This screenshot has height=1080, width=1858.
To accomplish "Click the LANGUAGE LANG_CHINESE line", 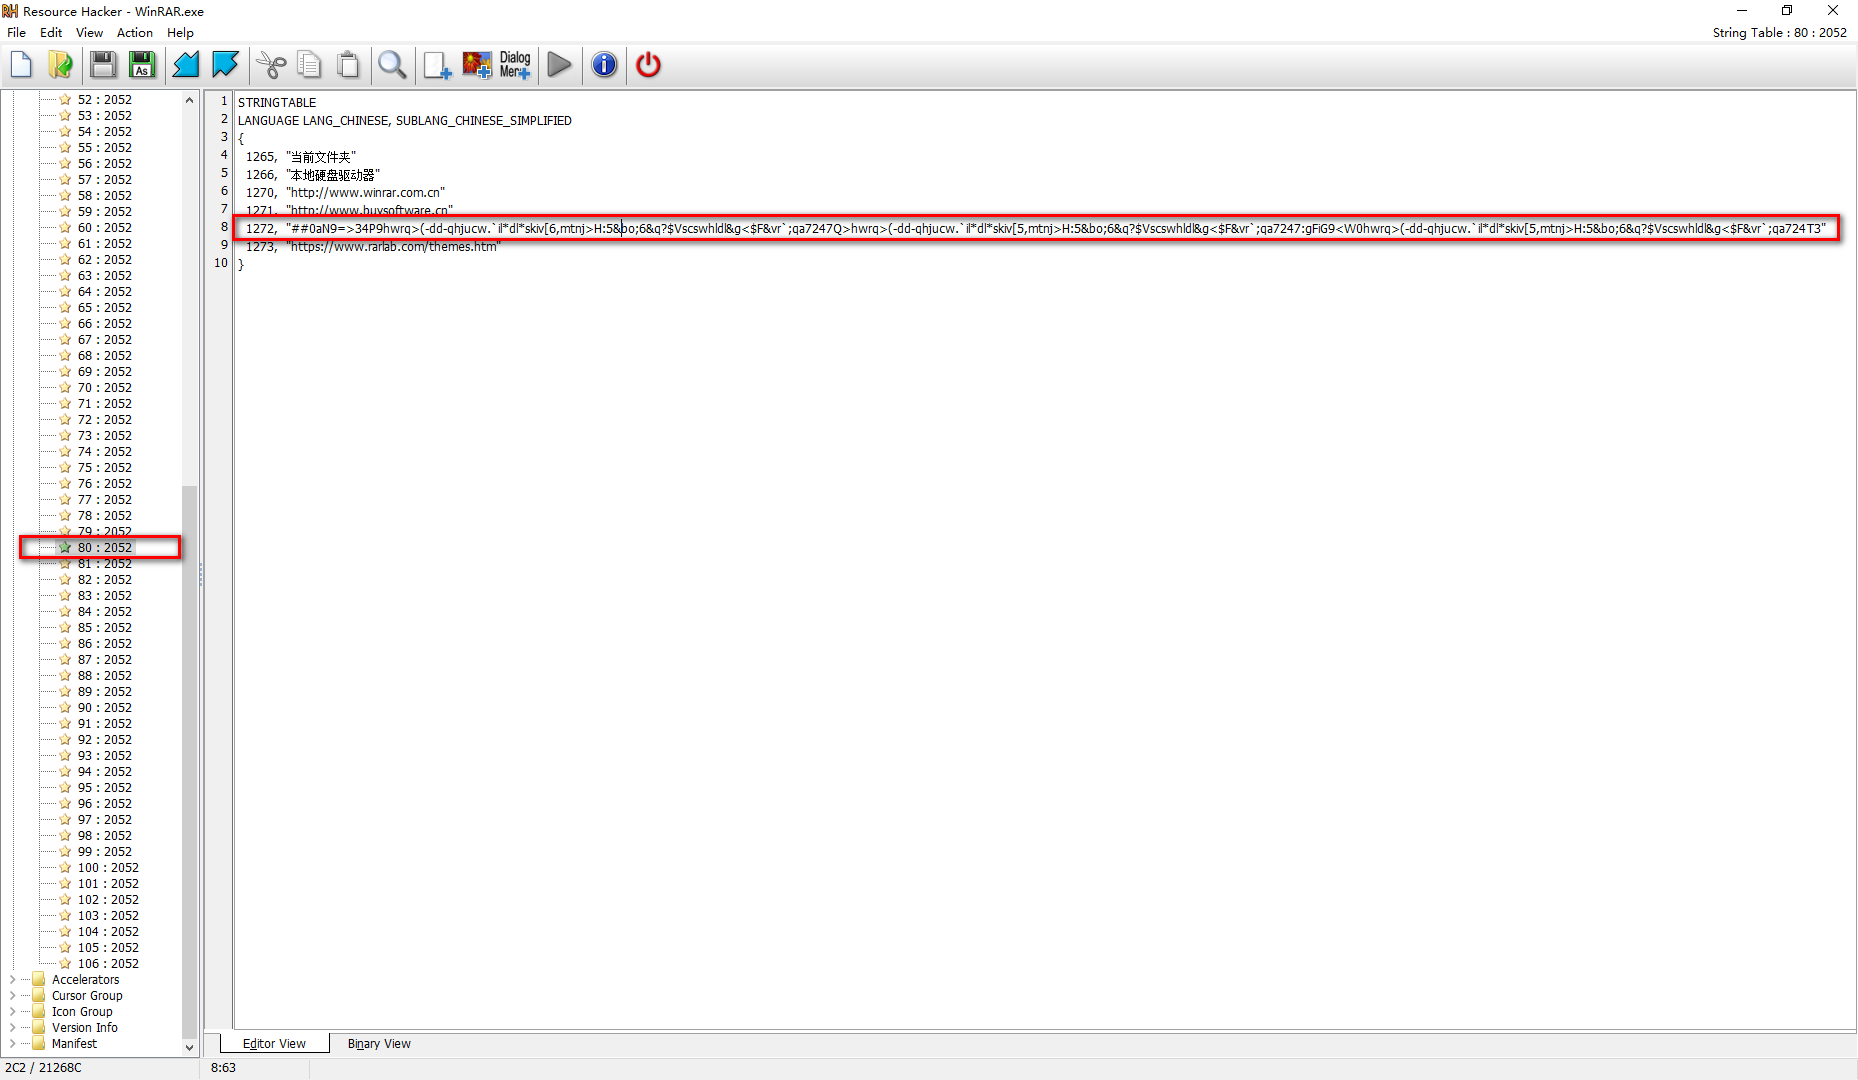I will click(404, 120).
